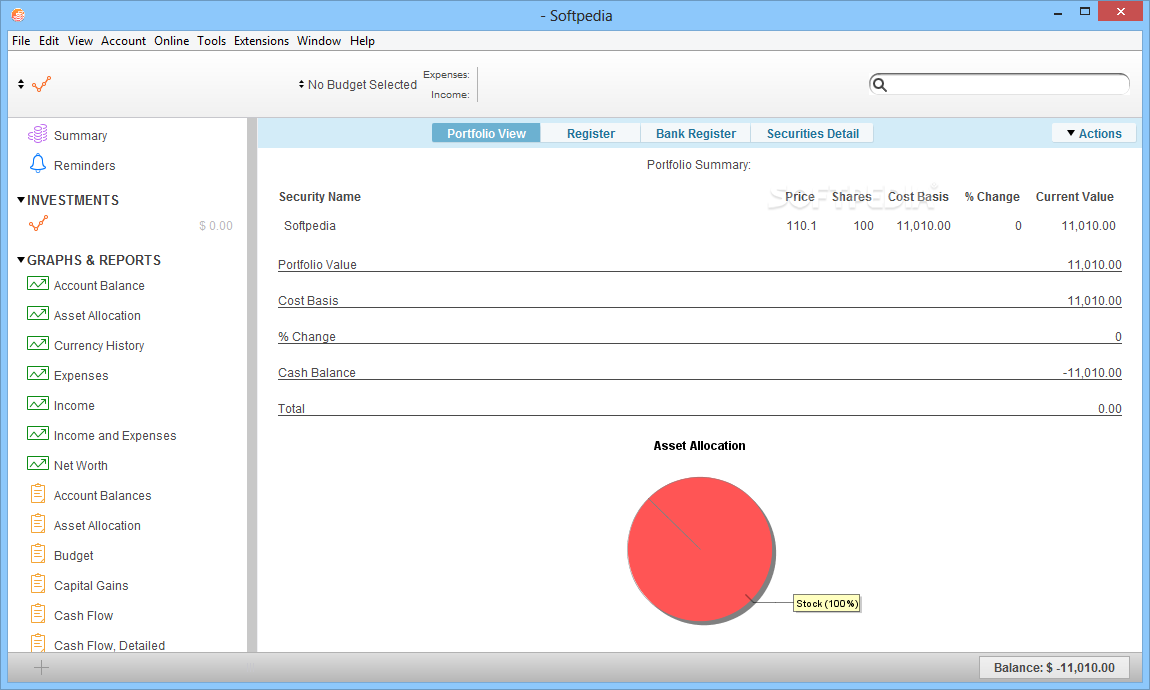1150x690 pixels.
Task: Open the Capital Gains report icon
Action: pyautogui.click(x=38, y=584)
